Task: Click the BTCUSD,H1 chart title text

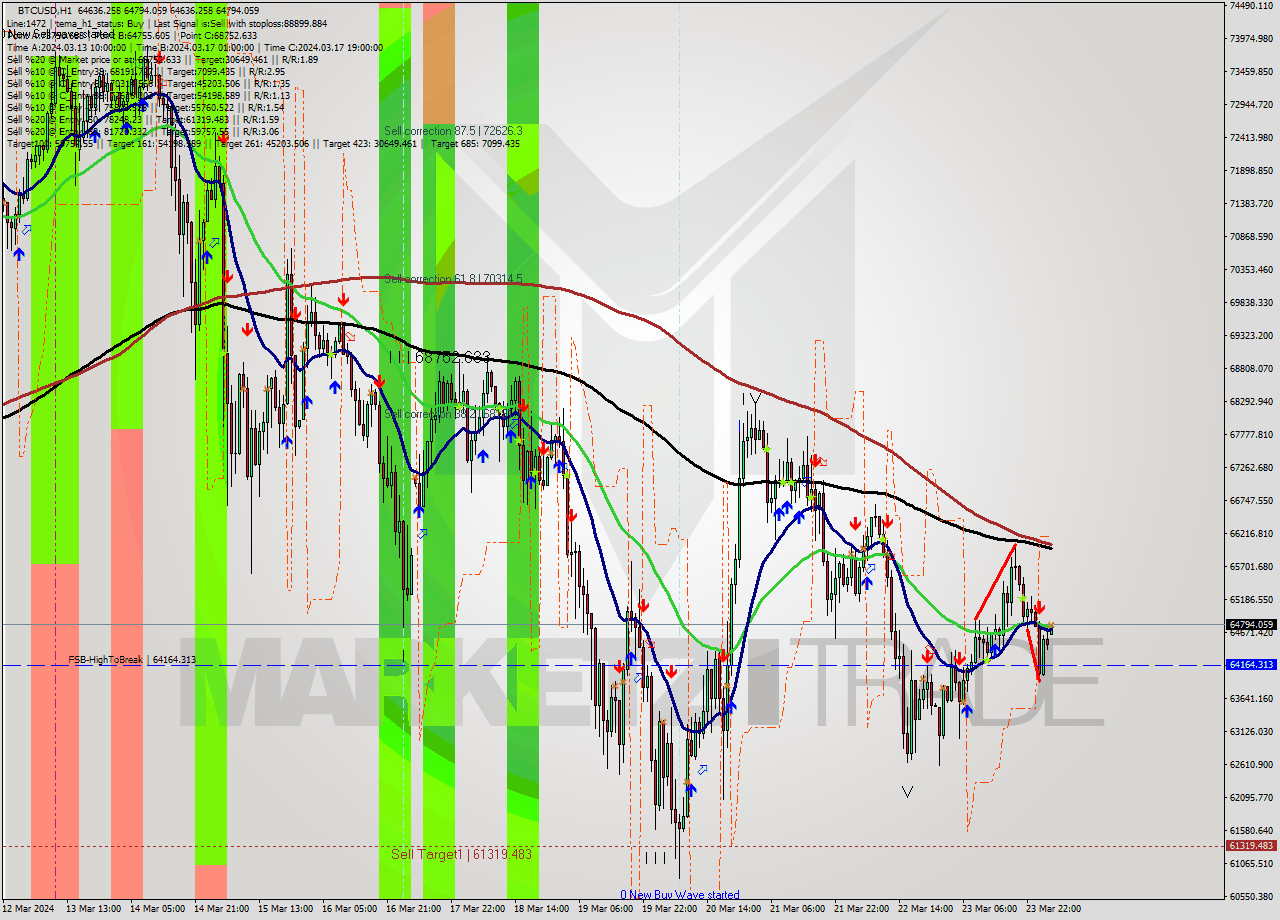Action: click(44, 10)
